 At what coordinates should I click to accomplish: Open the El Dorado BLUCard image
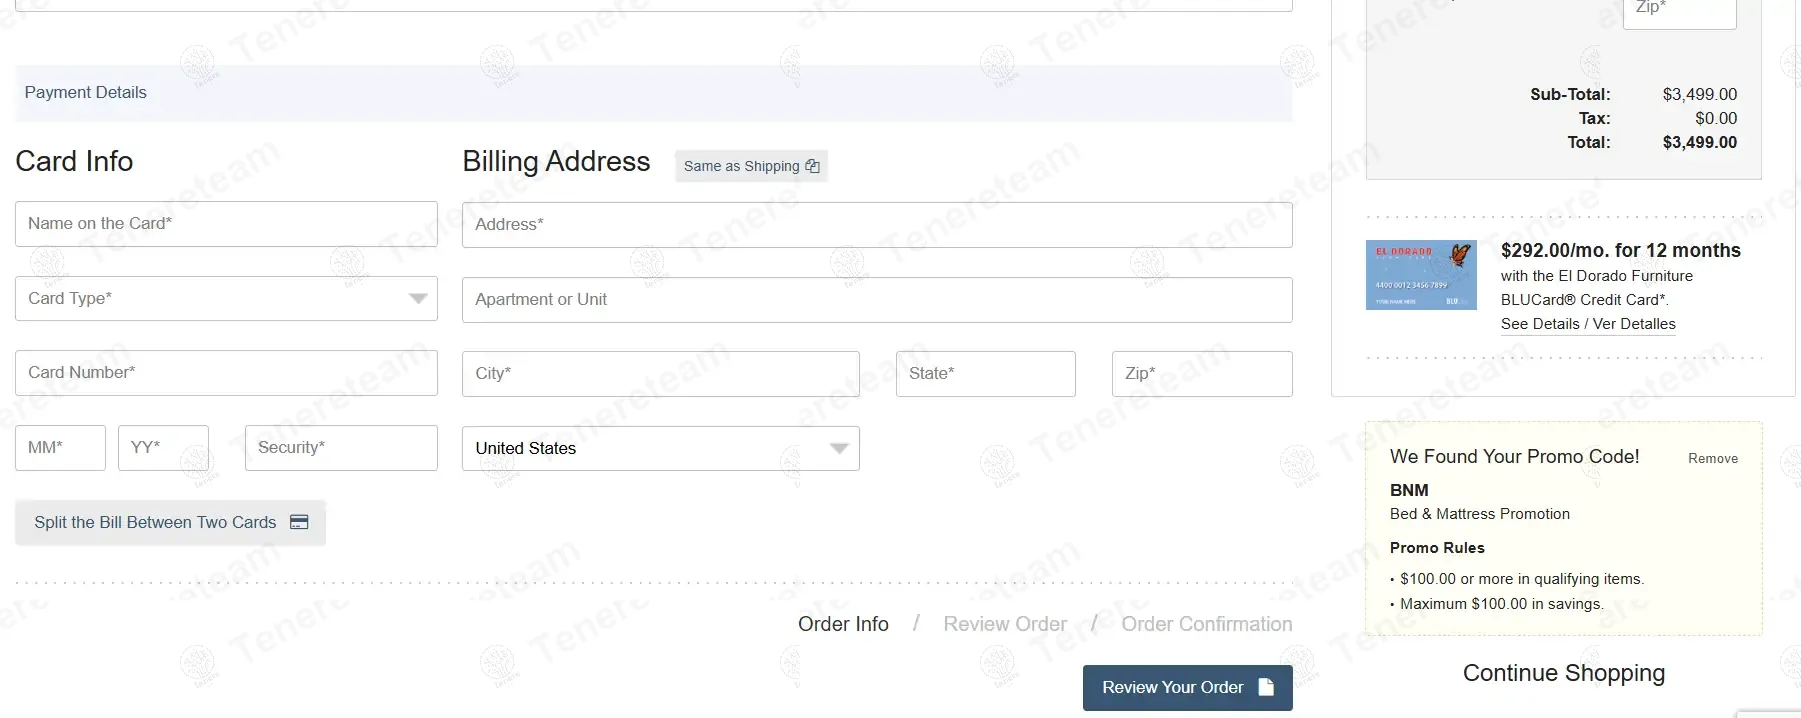point(1421,275)
